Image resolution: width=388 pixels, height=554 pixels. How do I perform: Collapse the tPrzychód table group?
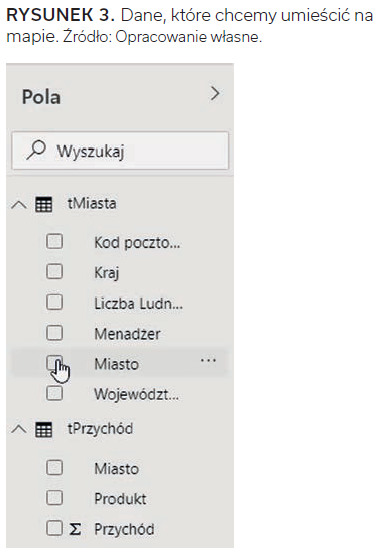click(19, 429)
